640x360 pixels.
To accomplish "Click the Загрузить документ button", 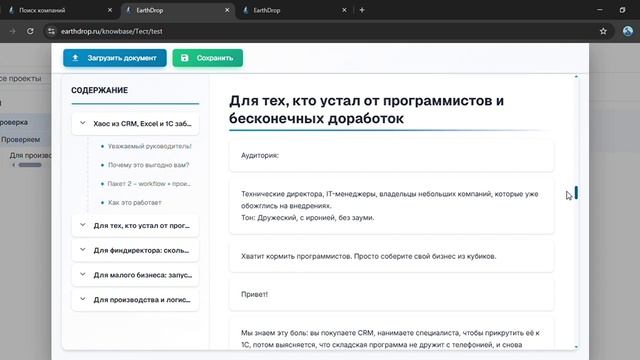I will pos(115,58).
